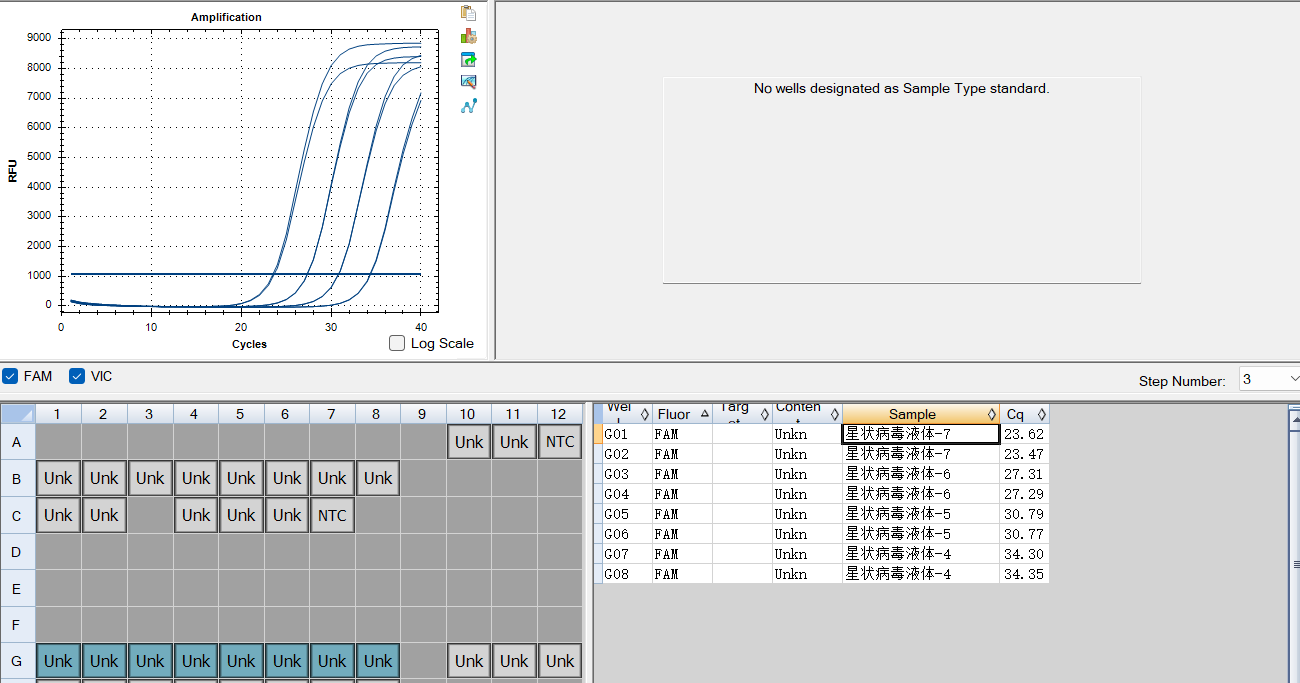Screen dimensions: 1300x683
Task: Select well B1 Unk
Action: pos(58,478)
